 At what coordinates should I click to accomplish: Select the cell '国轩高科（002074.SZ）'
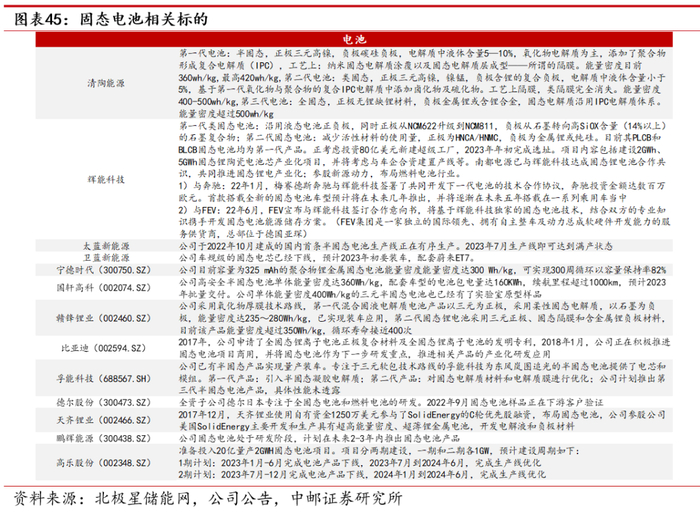pos(104,288)
